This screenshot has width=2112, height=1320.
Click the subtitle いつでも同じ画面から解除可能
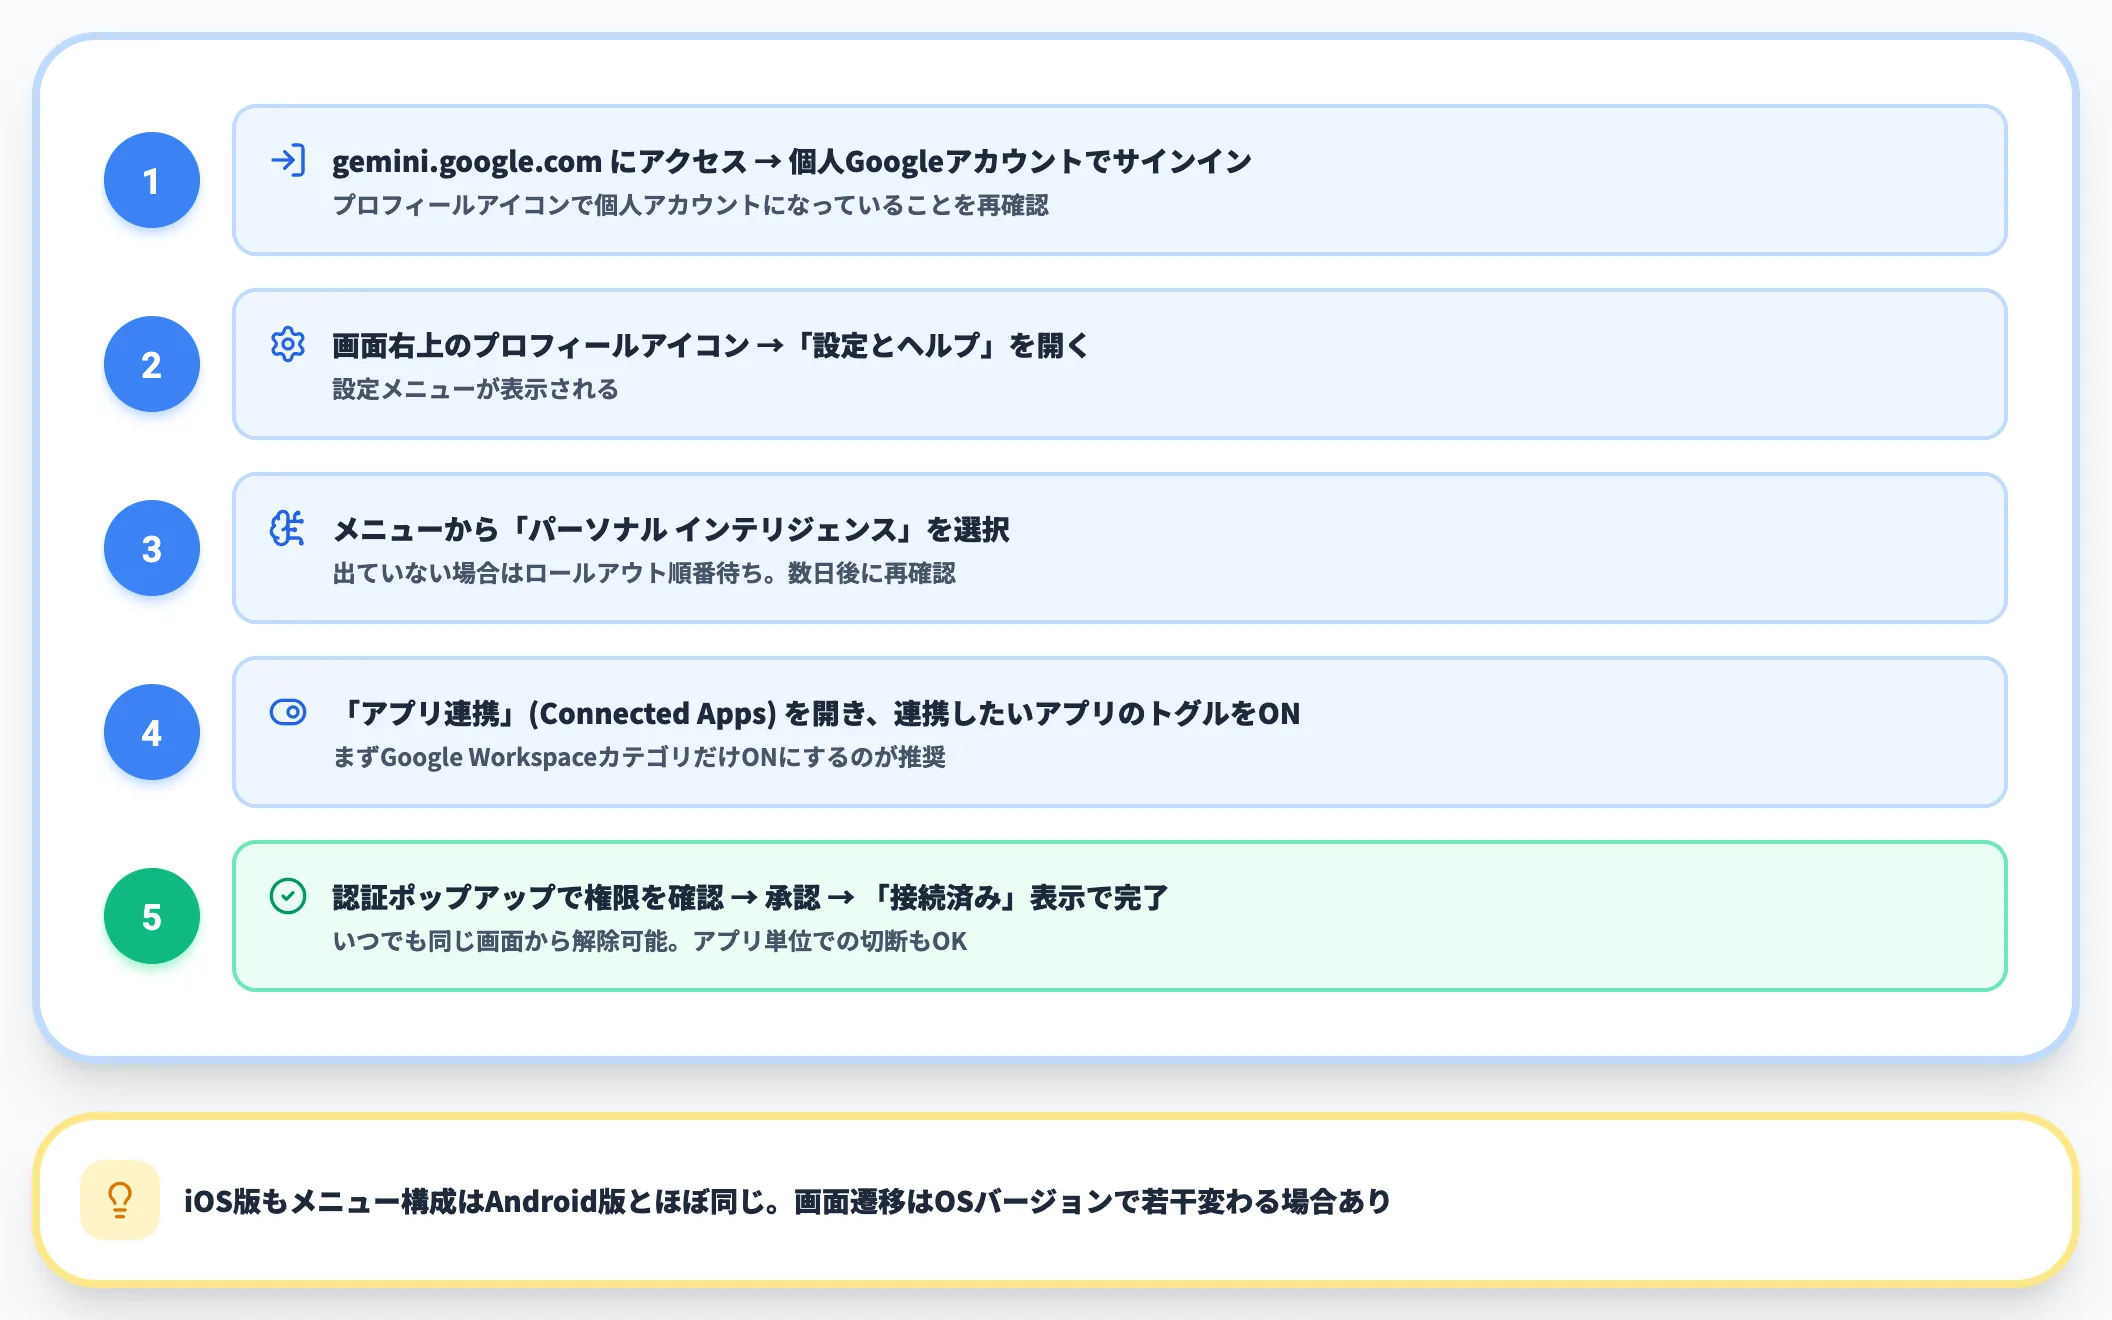[x=650, y=941]
